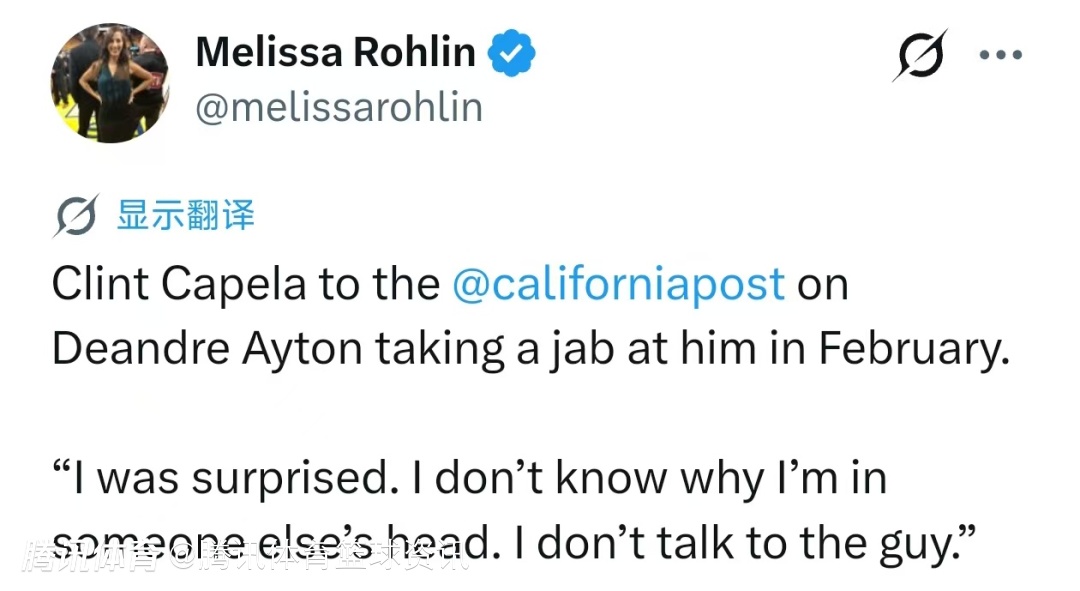This screenshot has width=1080, height=591.
Task: Open Melissa Rohlin's profile avatar
Action: 110,83
